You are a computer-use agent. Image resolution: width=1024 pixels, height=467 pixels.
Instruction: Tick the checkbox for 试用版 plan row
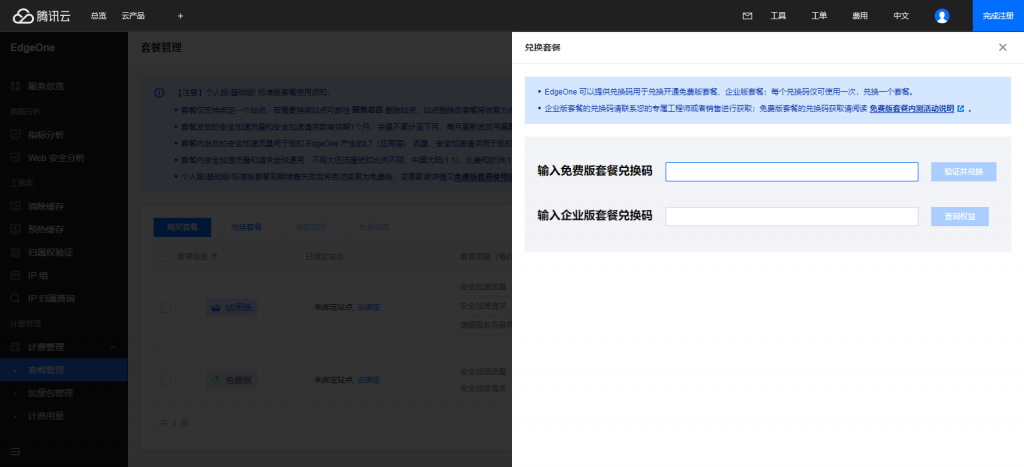pyautogui.click(x=166, y=308)
